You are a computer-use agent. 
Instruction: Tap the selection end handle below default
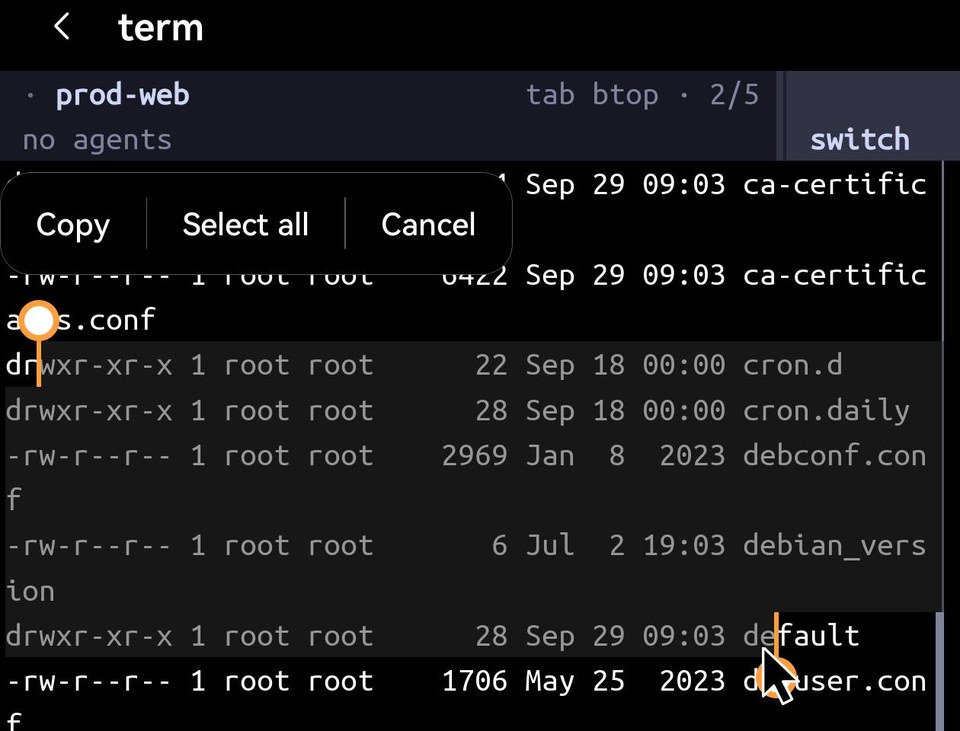(x=778, y=680)
